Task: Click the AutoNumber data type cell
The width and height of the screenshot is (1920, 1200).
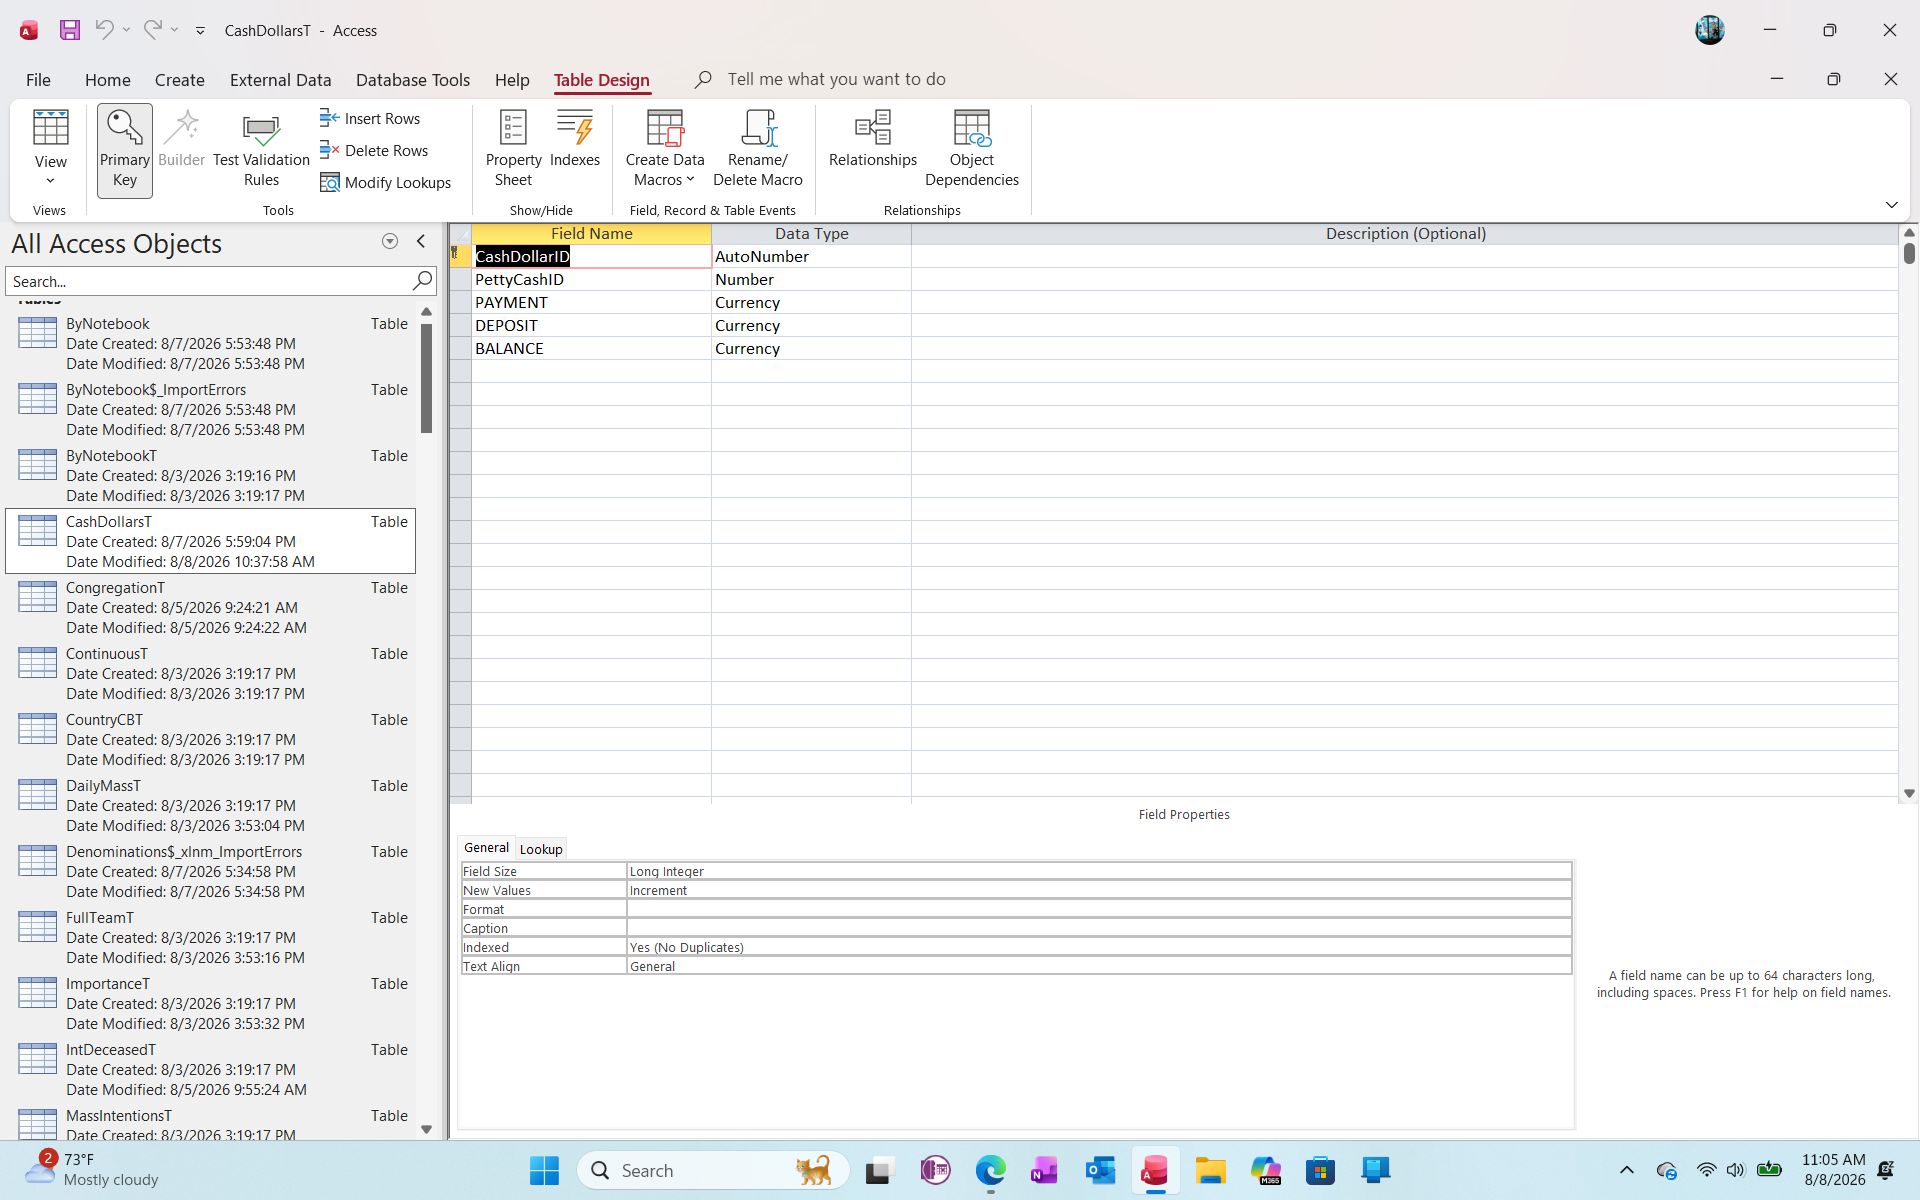Action: (811, 257)
